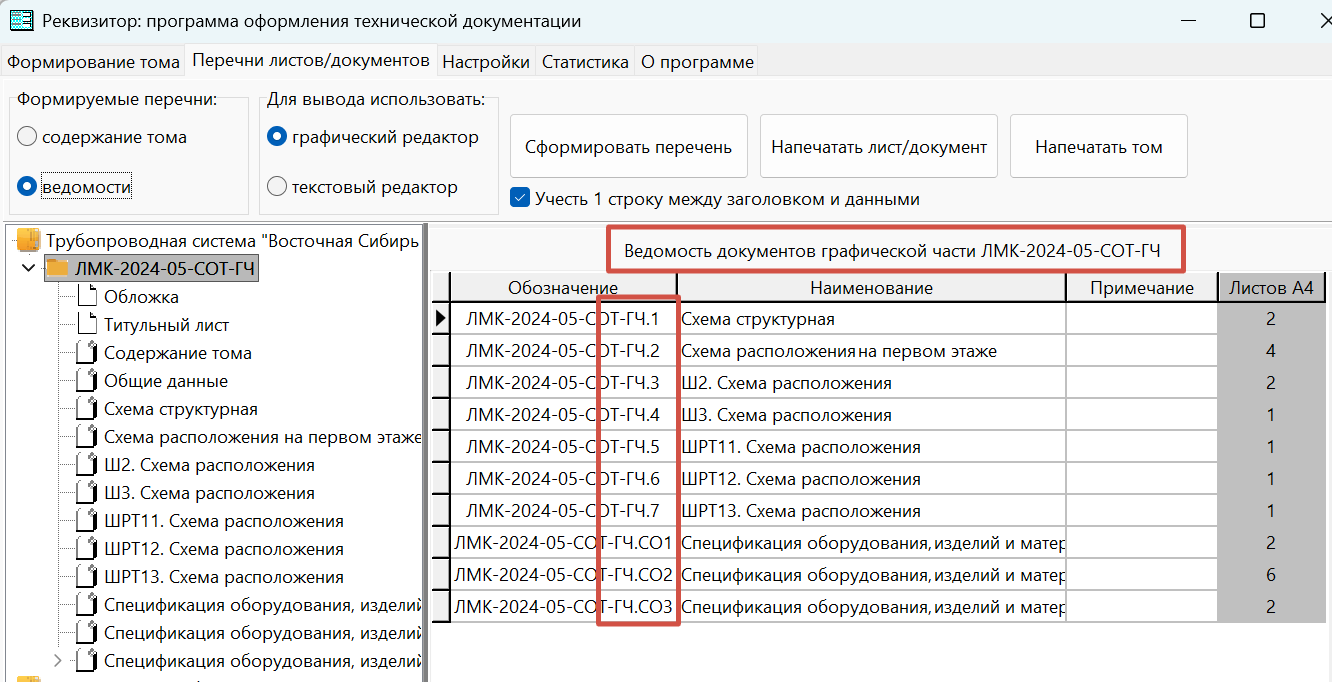Click the Наименование column header
This screenshot has height=682, width=1332.
tap(871, 288)
